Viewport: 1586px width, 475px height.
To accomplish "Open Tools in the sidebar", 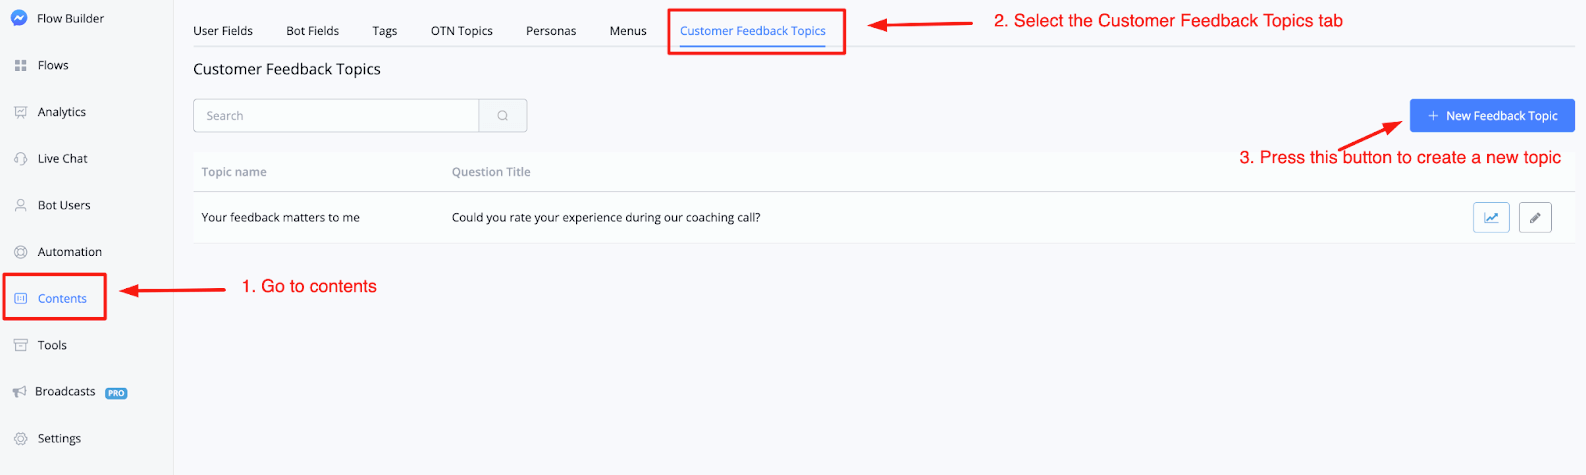I will click(x=52, y=345).
